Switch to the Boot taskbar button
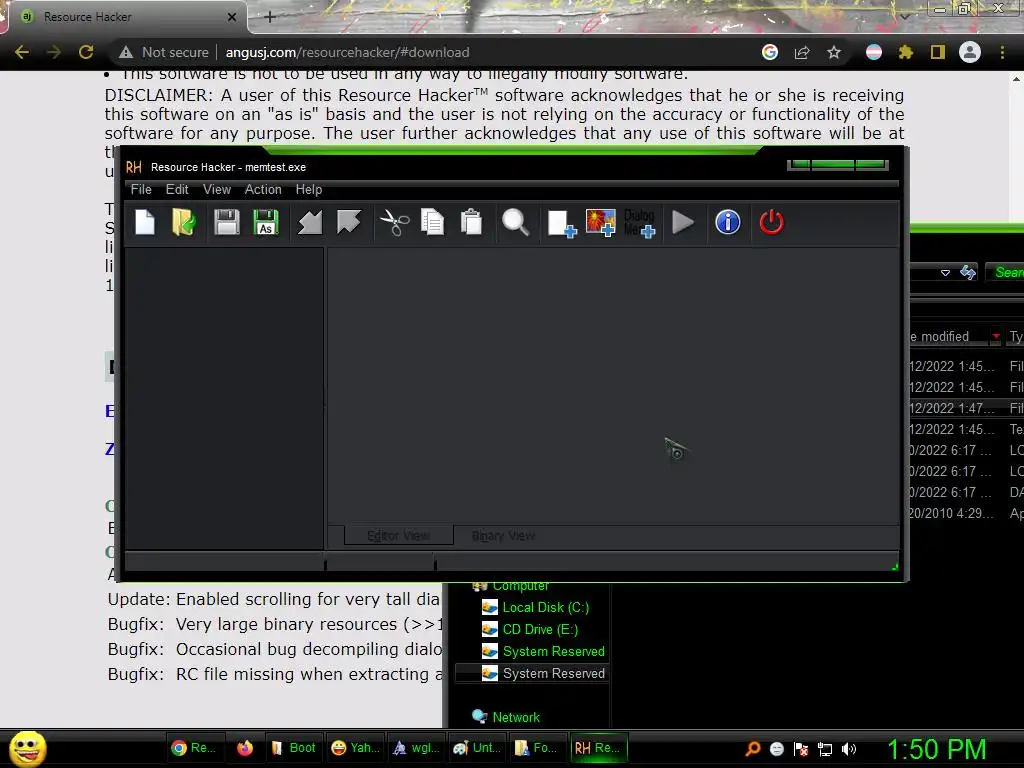The width and height of the screenshot is (1024, 768). (x=294, y=748)
